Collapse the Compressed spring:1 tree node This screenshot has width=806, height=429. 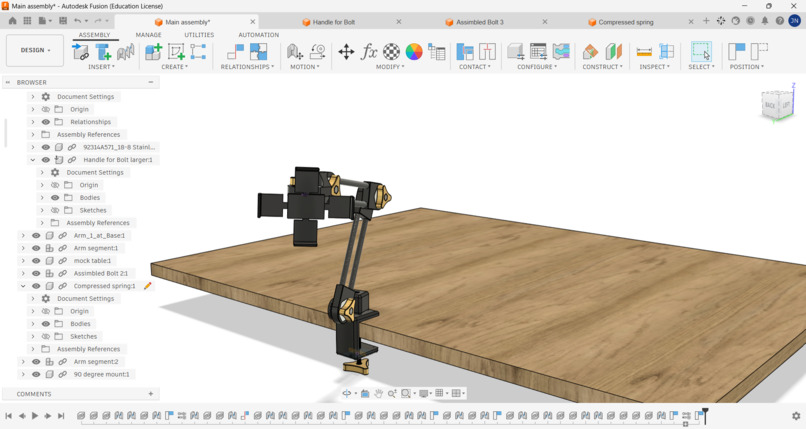tap(23, 286)
